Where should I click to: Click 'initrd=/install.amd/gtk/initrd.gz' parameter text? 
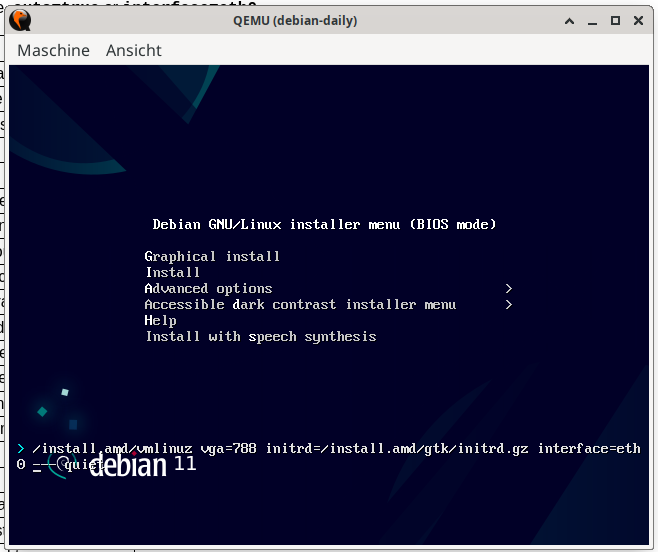(x=397, y=448)
